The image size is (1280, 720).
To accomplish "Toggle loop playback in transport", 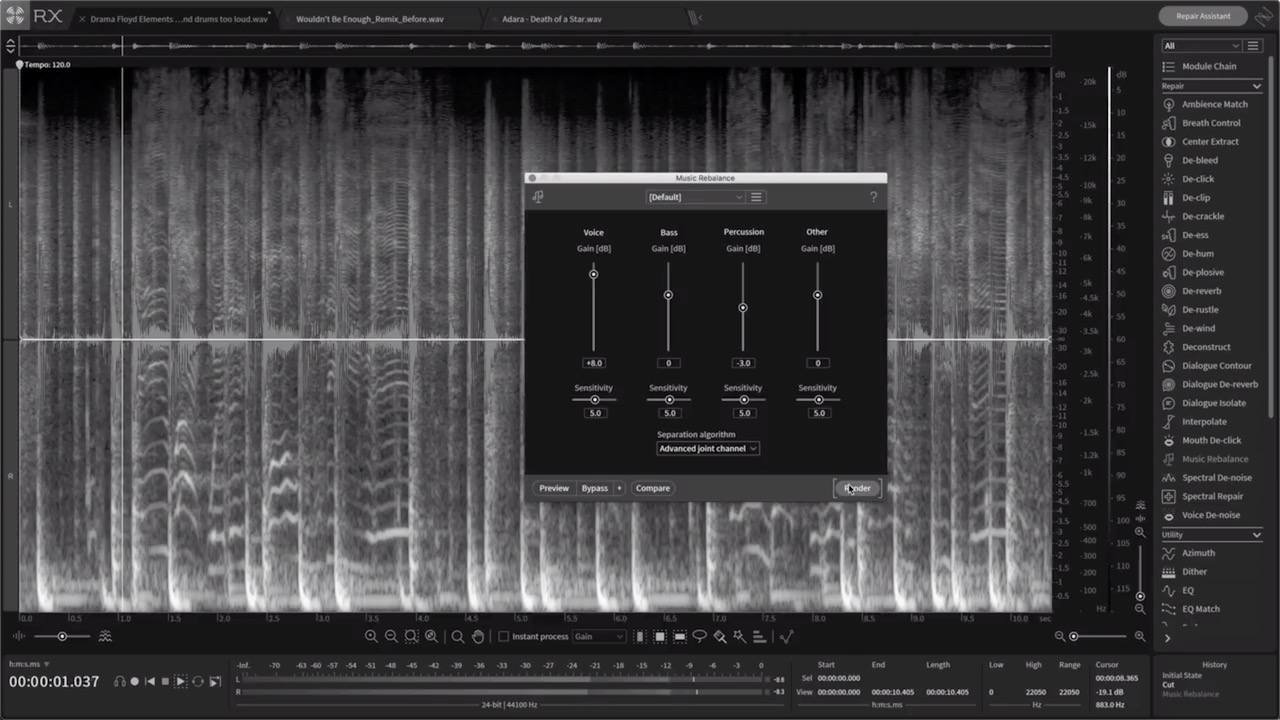I will click(197, 681).
